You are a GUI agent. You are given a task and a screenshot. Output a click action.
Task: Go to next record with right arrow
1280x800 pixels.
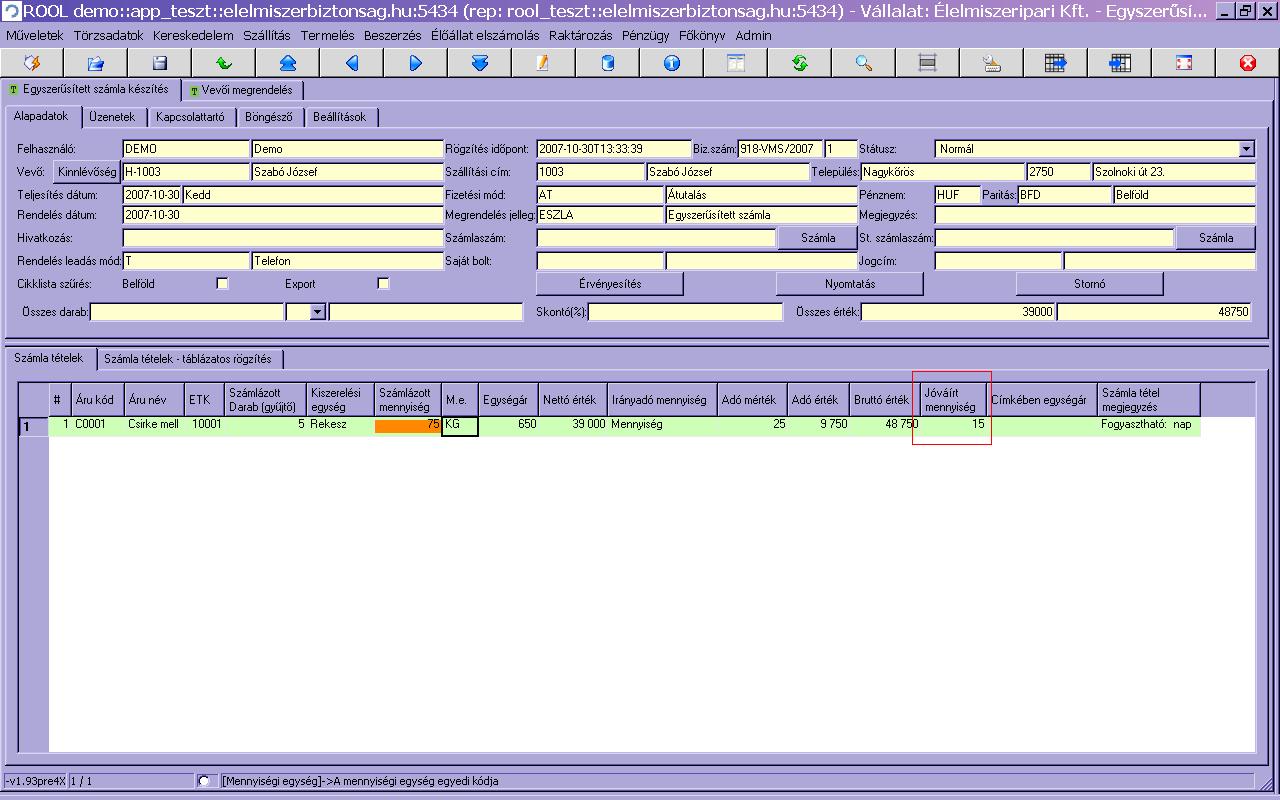coord(416,63)
